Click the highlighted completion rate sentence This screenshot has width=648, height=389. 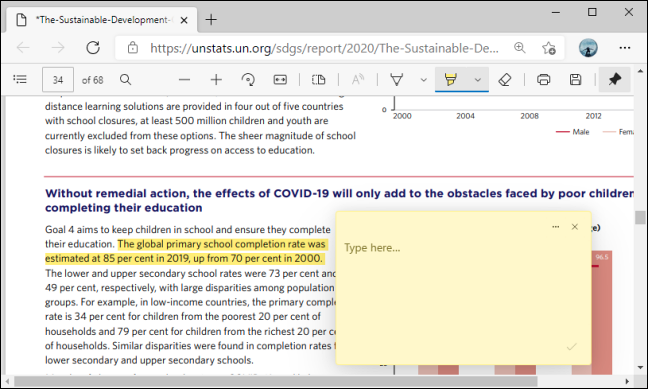tap(186, 251)
